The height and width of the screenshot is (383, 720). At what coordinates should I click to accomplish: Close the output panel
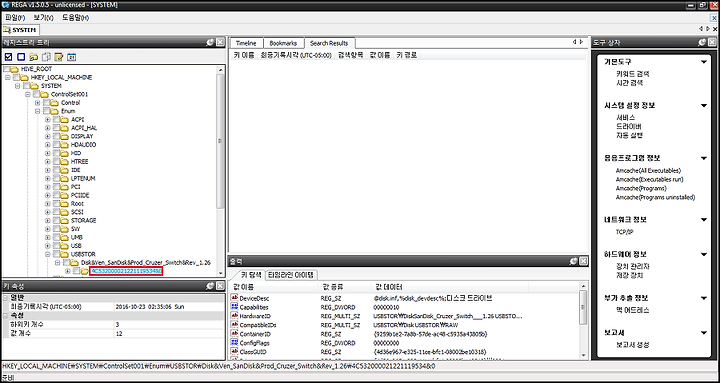coord(583,261)
